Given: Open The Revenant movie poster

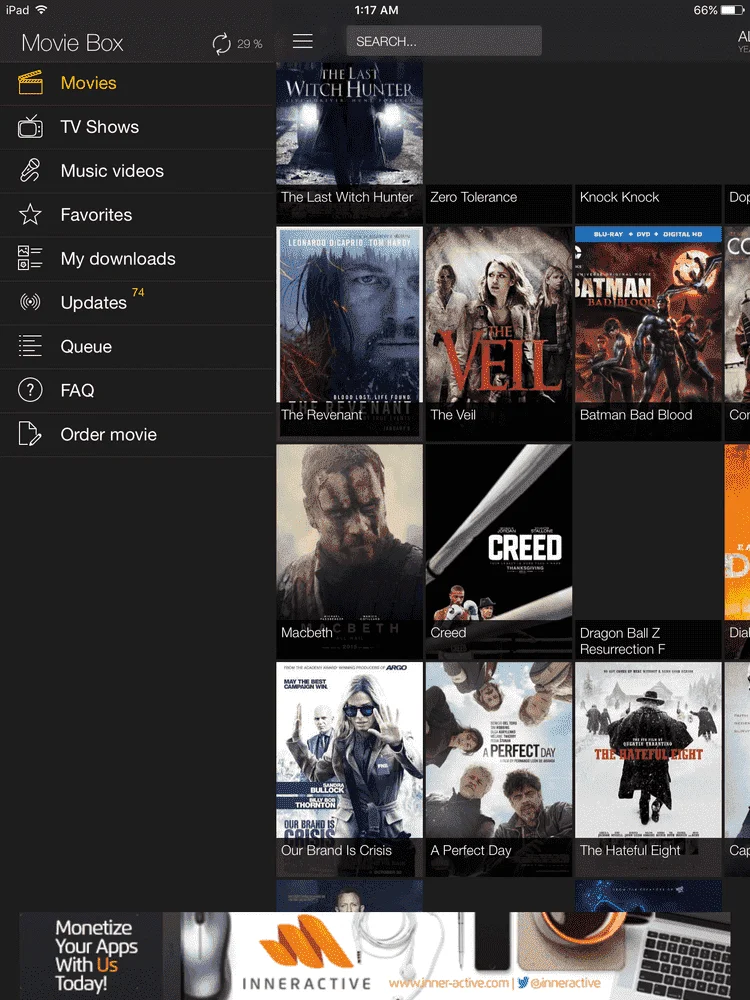Looking at the screenshot, I should tap(349, 332).
